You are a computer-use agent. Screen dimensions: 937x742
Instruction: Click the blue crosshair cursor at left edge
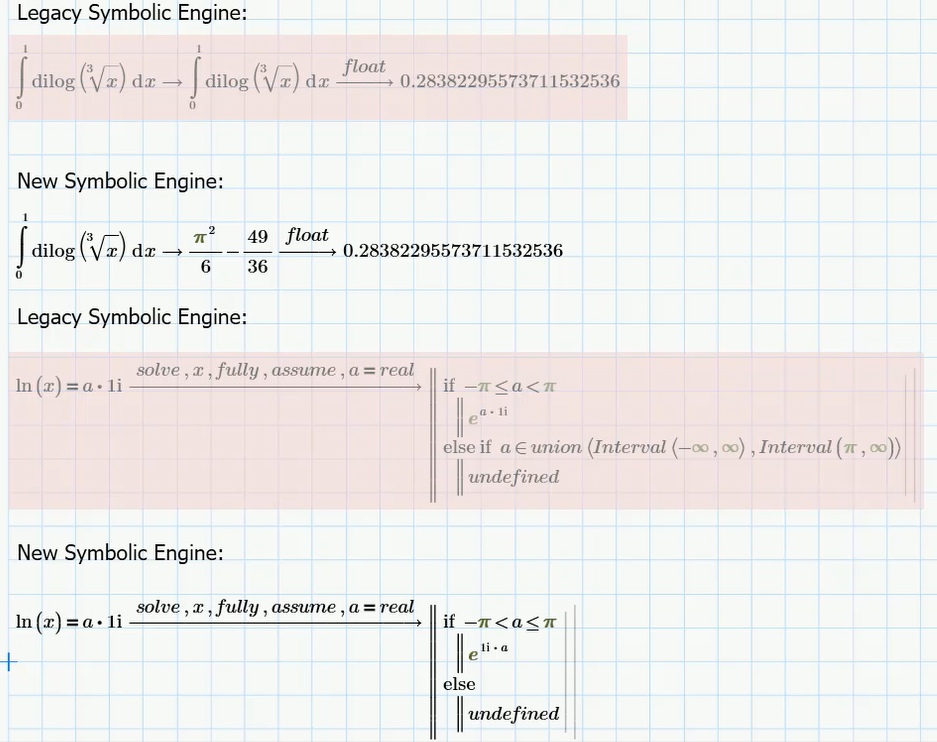click(9, 662)
